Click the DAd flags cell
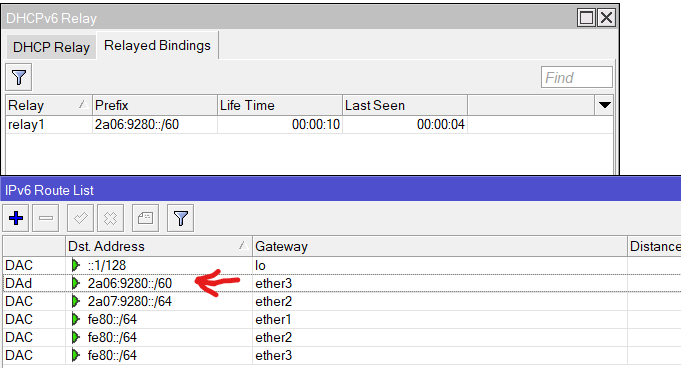 tap(34, 283)
